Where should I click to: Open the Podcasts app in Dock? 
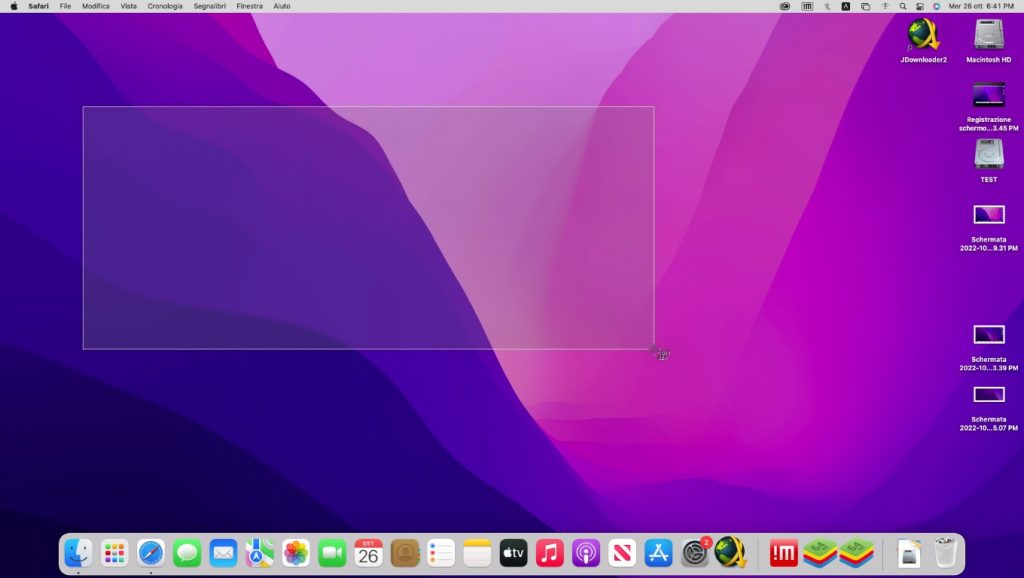[586, 552]
